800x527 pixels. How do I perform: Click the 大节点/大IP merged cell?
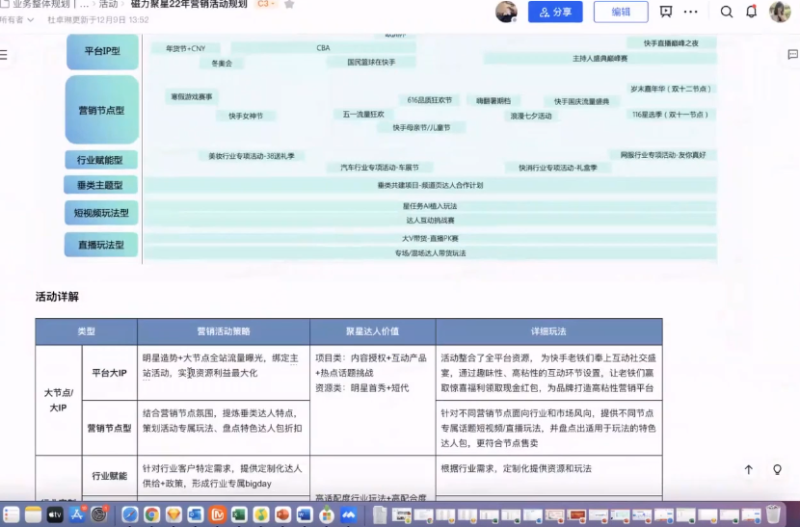click(59, 400)
